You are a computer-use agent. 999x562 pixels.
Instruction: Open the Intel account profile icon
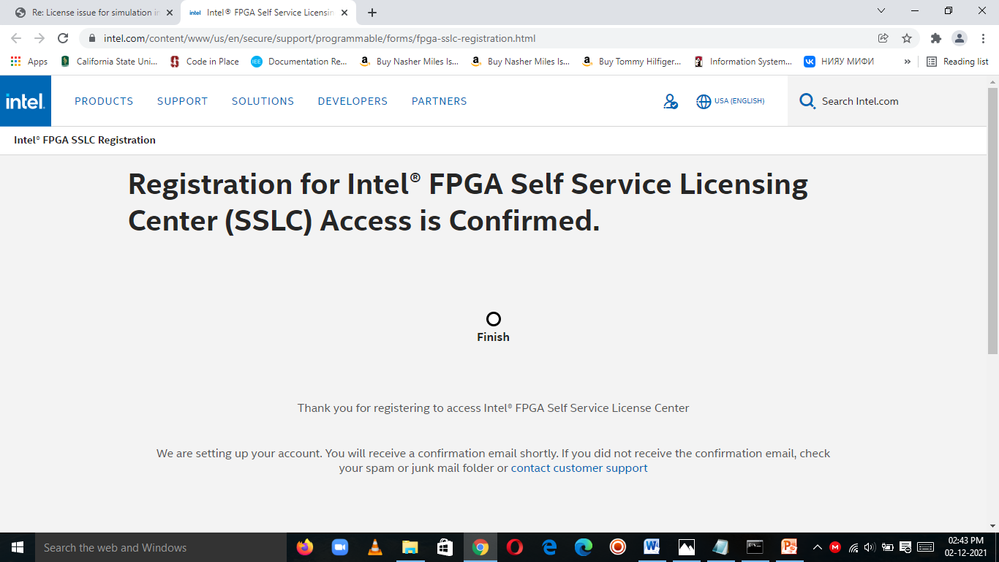670,101
